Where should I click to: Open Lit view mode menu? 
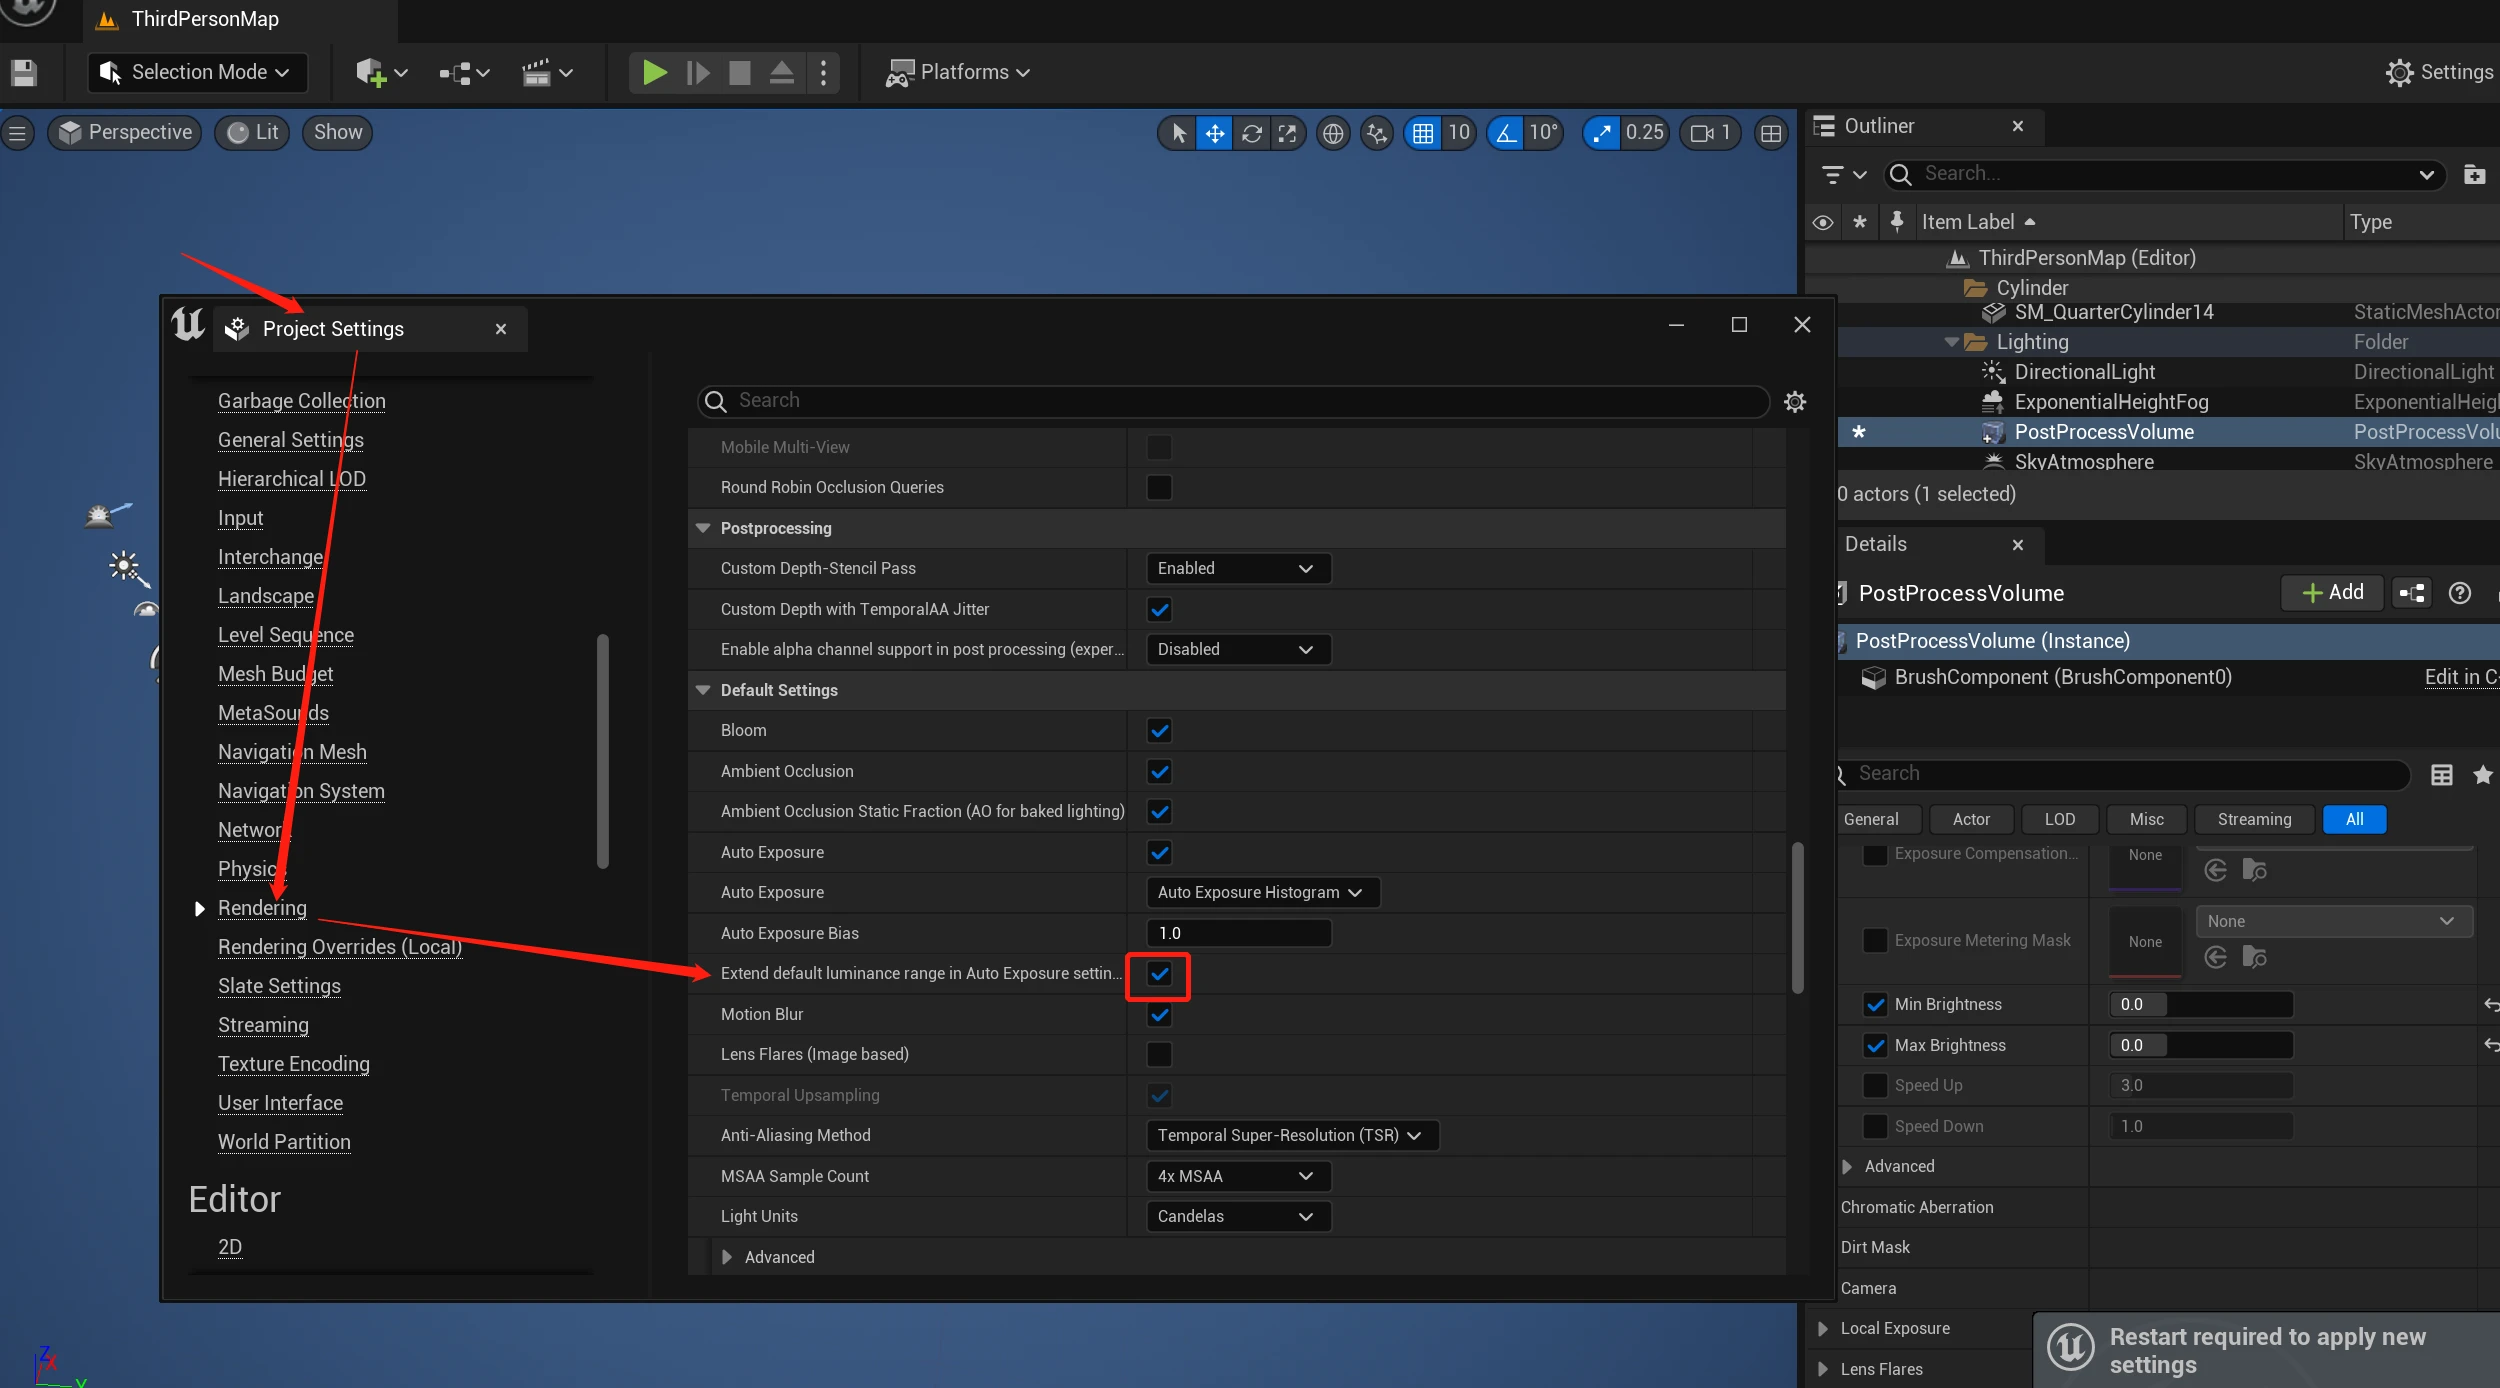252,133
